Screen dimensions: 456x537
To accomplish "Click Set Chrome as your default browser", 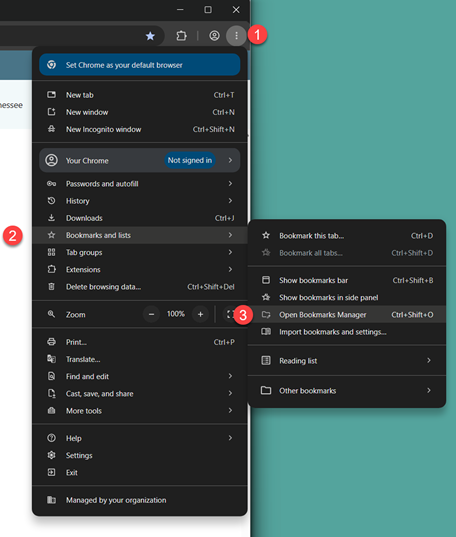I will point(140,65).
